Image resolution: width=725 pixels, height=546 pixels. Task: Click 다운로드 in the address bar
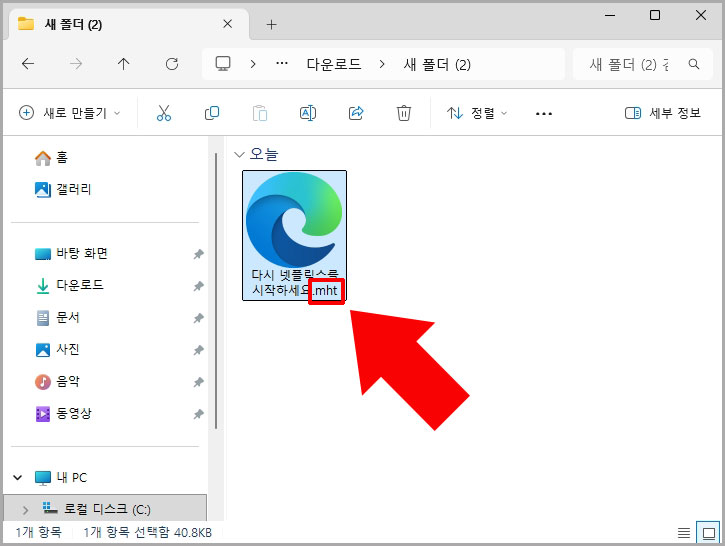click(x=334, y=64)
